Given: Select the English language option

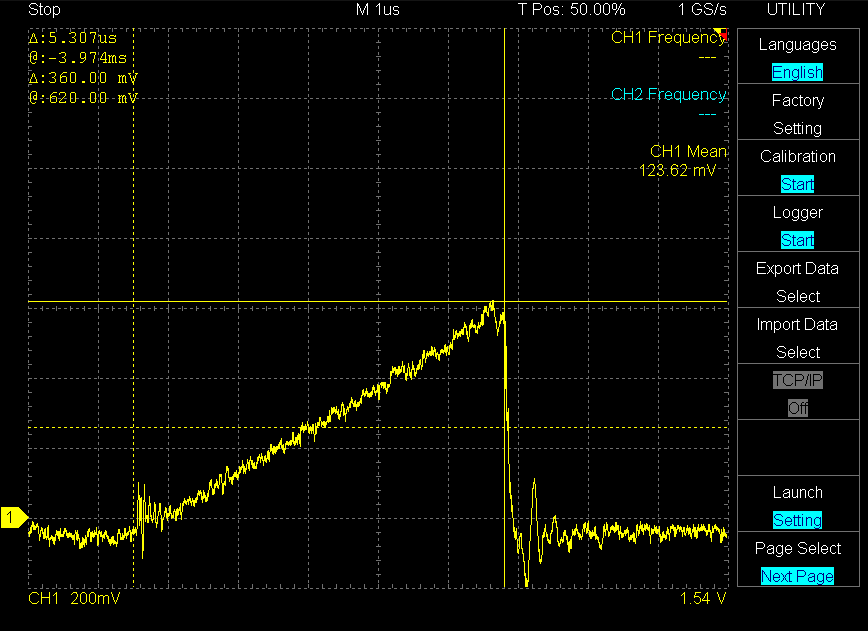Looking at the screenshot, I should pyautogui.click(x=797, y=73).
